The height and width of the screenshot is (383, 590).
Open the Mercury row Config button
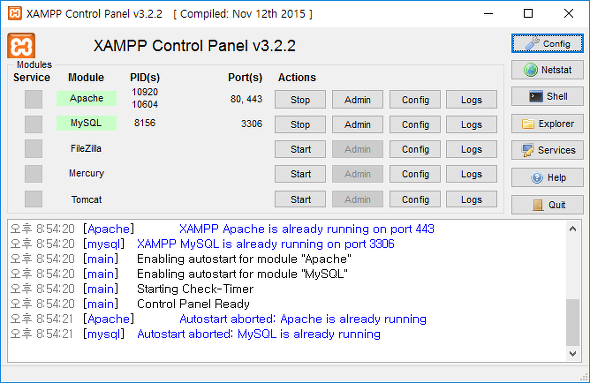coord(415,174)
